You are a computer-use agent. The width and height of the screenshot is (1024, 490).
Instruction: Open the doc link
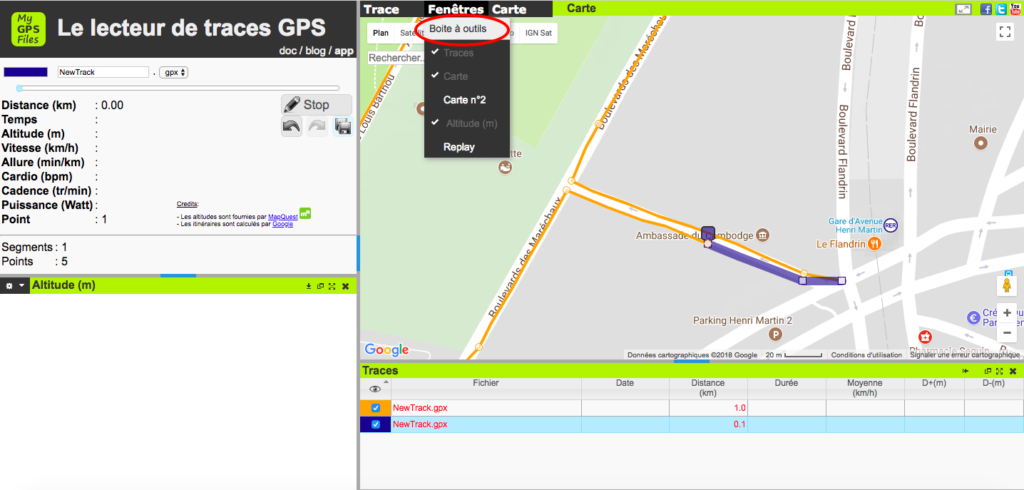pyautogui.click(x=288, y=50)
